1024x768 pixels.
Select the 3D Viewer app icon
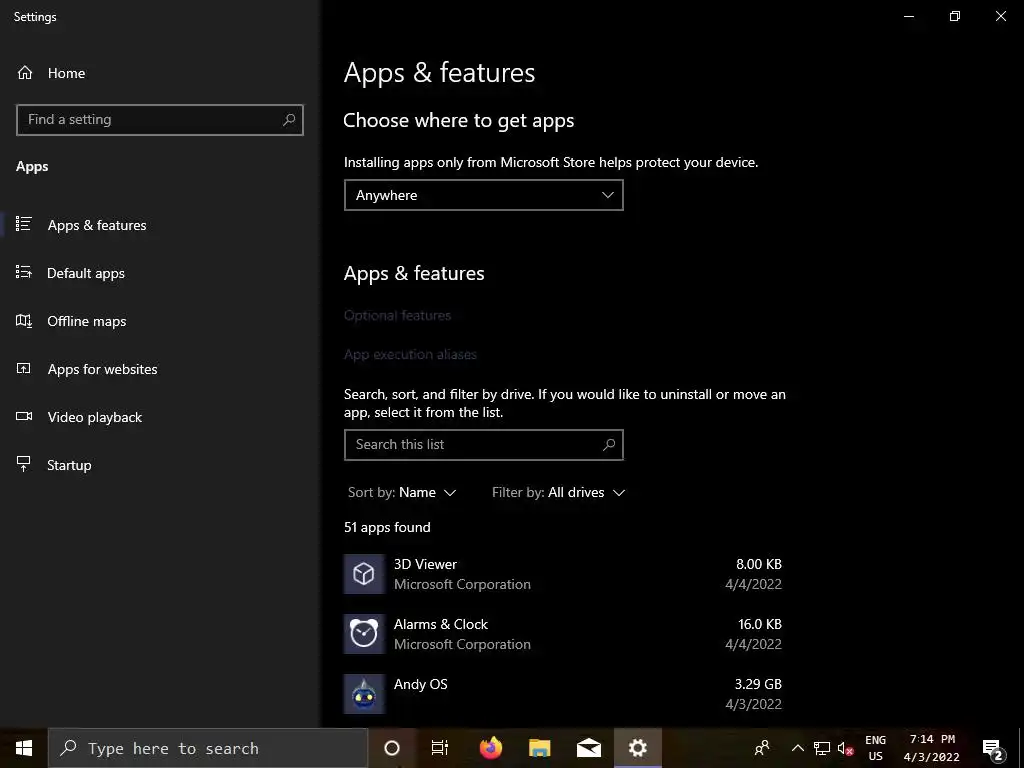pyautogui.click(x=364, y=574)
